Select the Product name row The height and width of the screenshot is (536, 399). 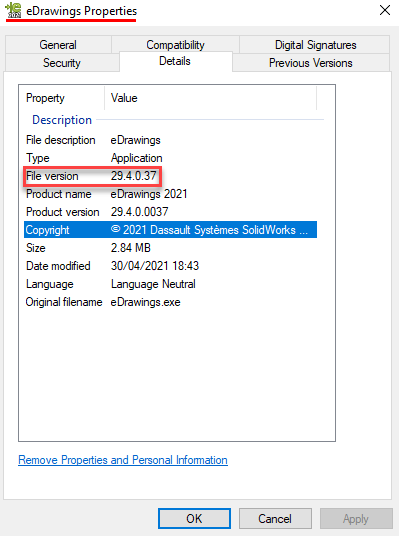tap(170, 194)
